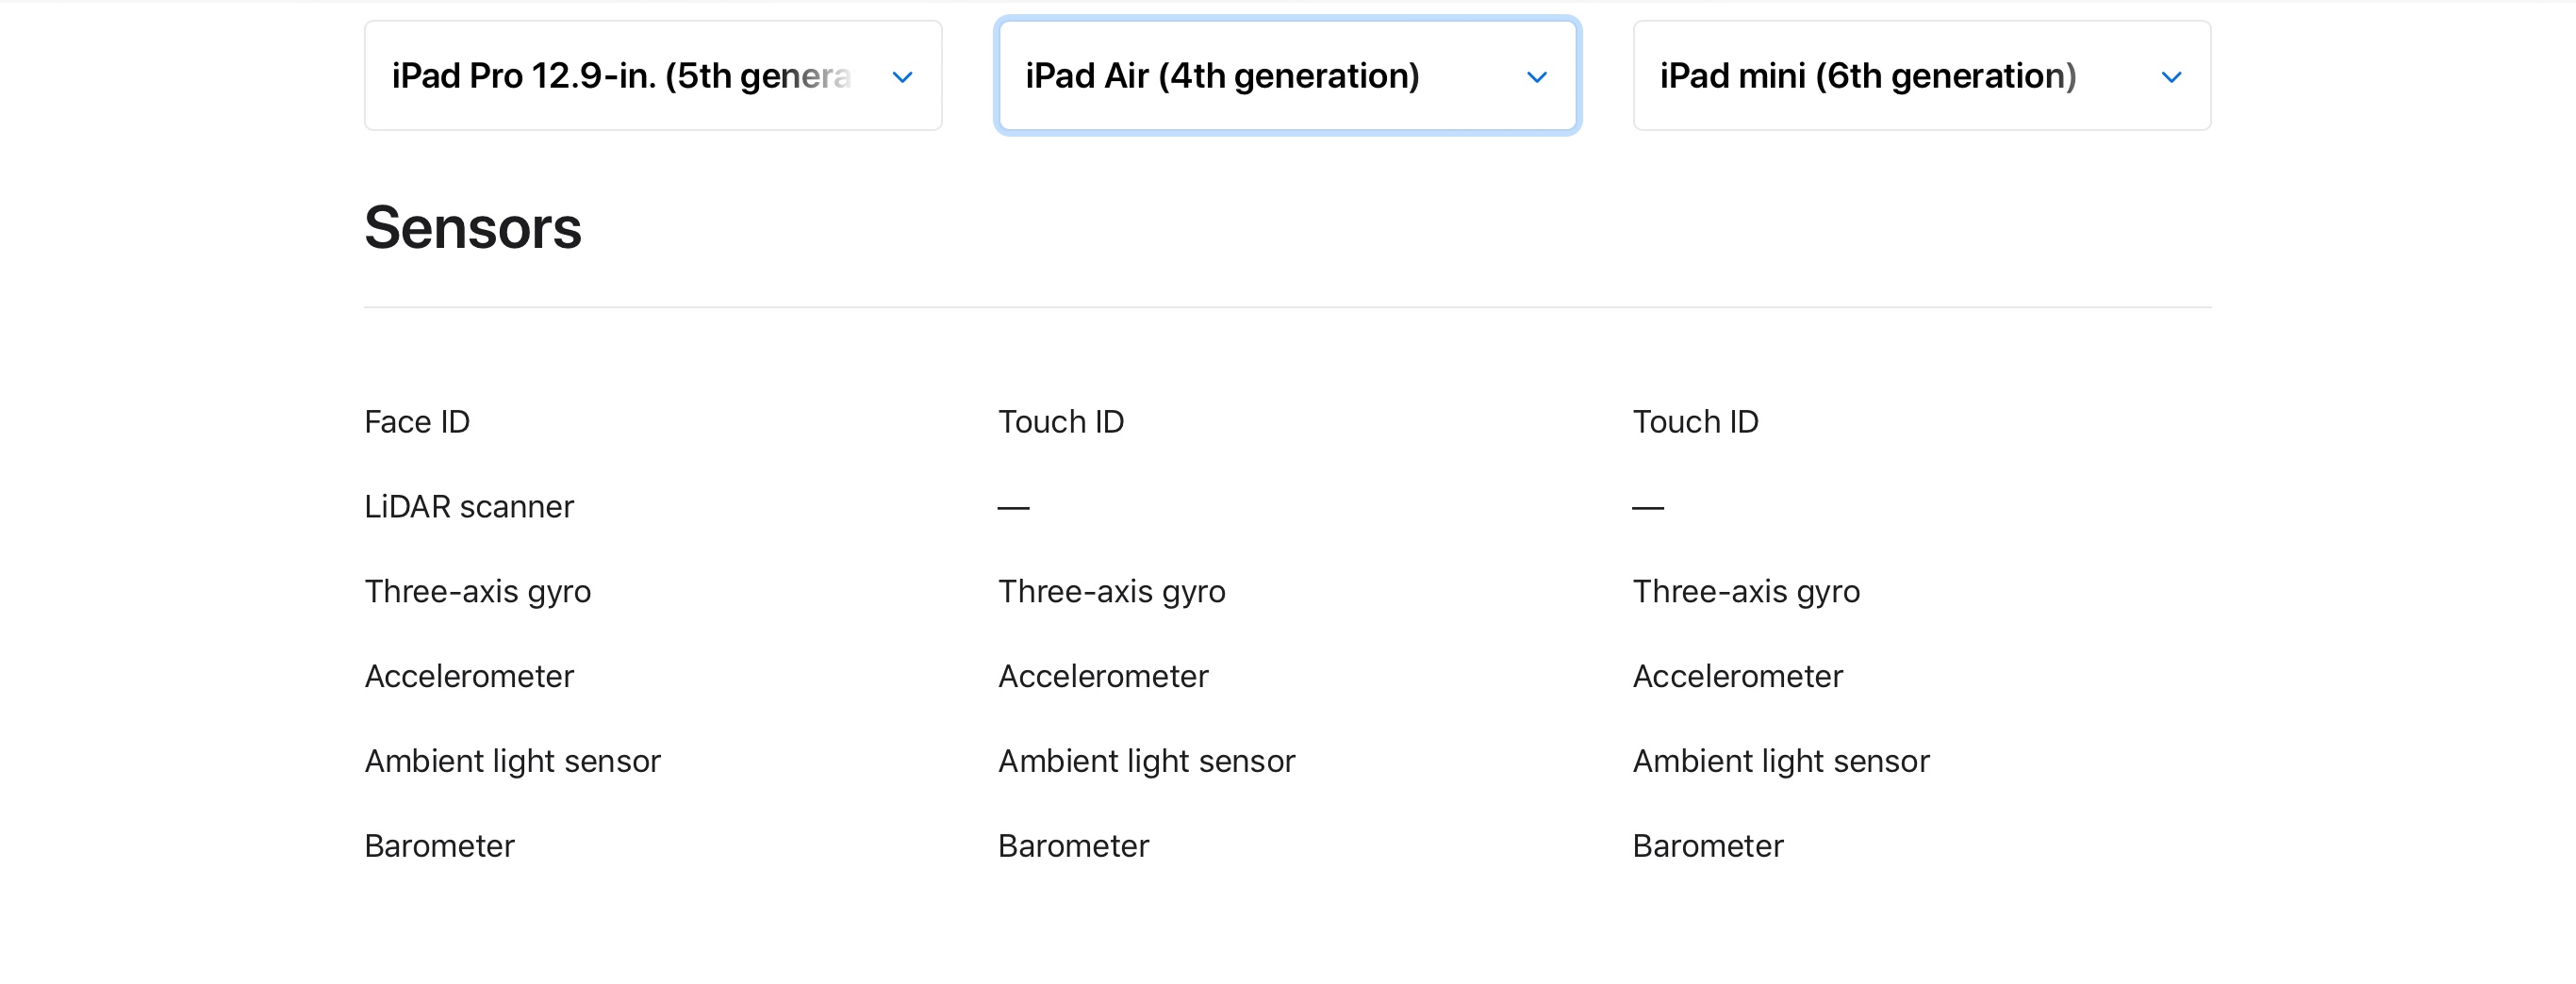Click Ambient light sensor in iPad Pro column
Screen dimensions: 2576x984
pos(512,762)
